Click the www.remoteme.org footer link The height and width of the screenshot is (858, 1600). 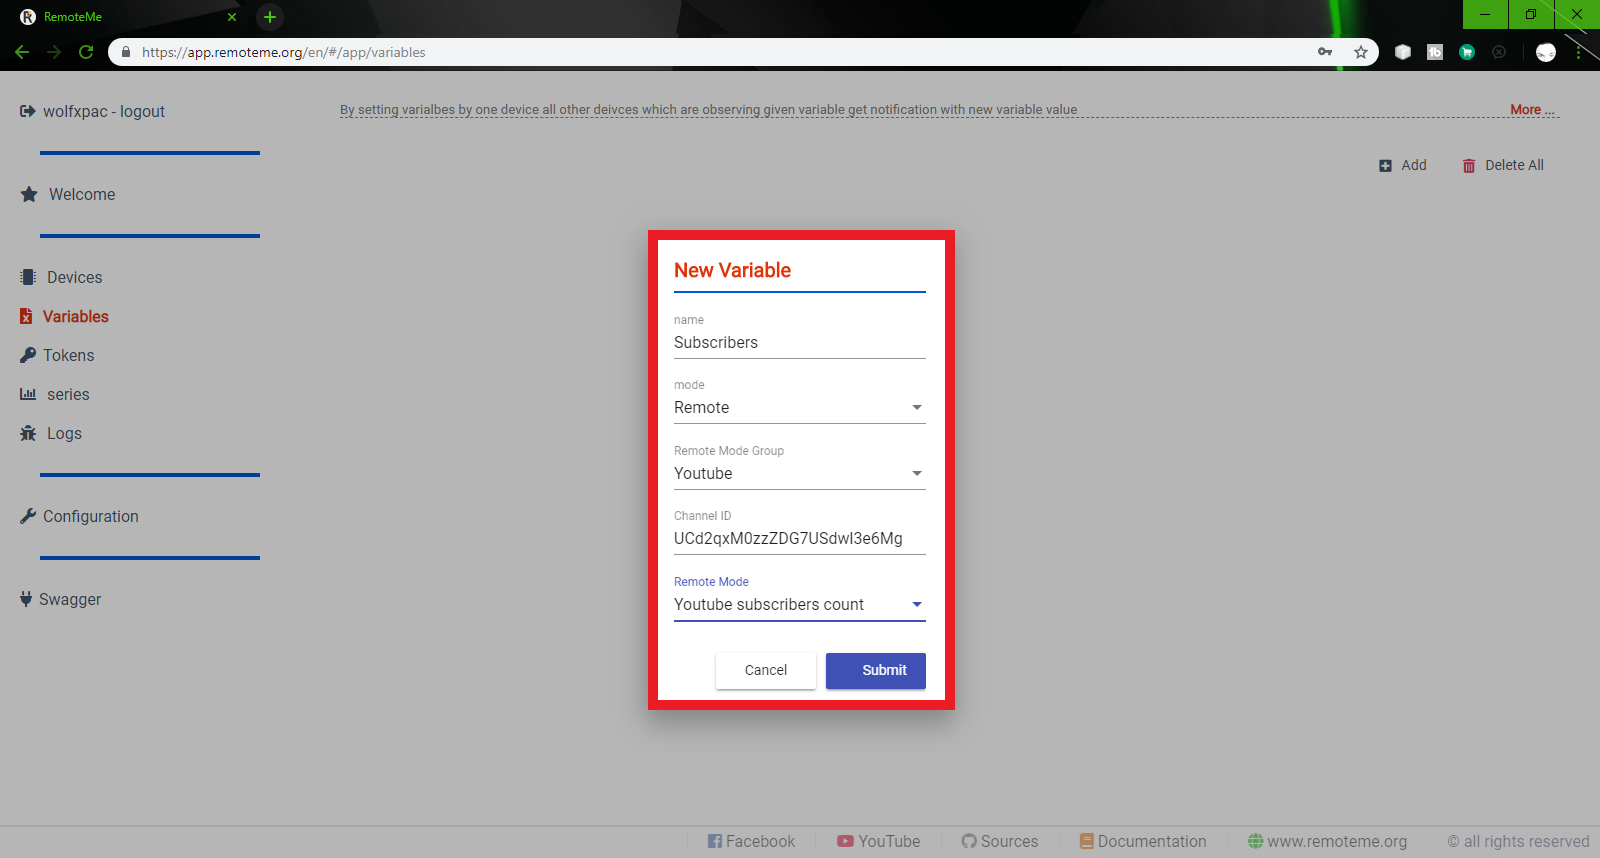[1337, 841]
